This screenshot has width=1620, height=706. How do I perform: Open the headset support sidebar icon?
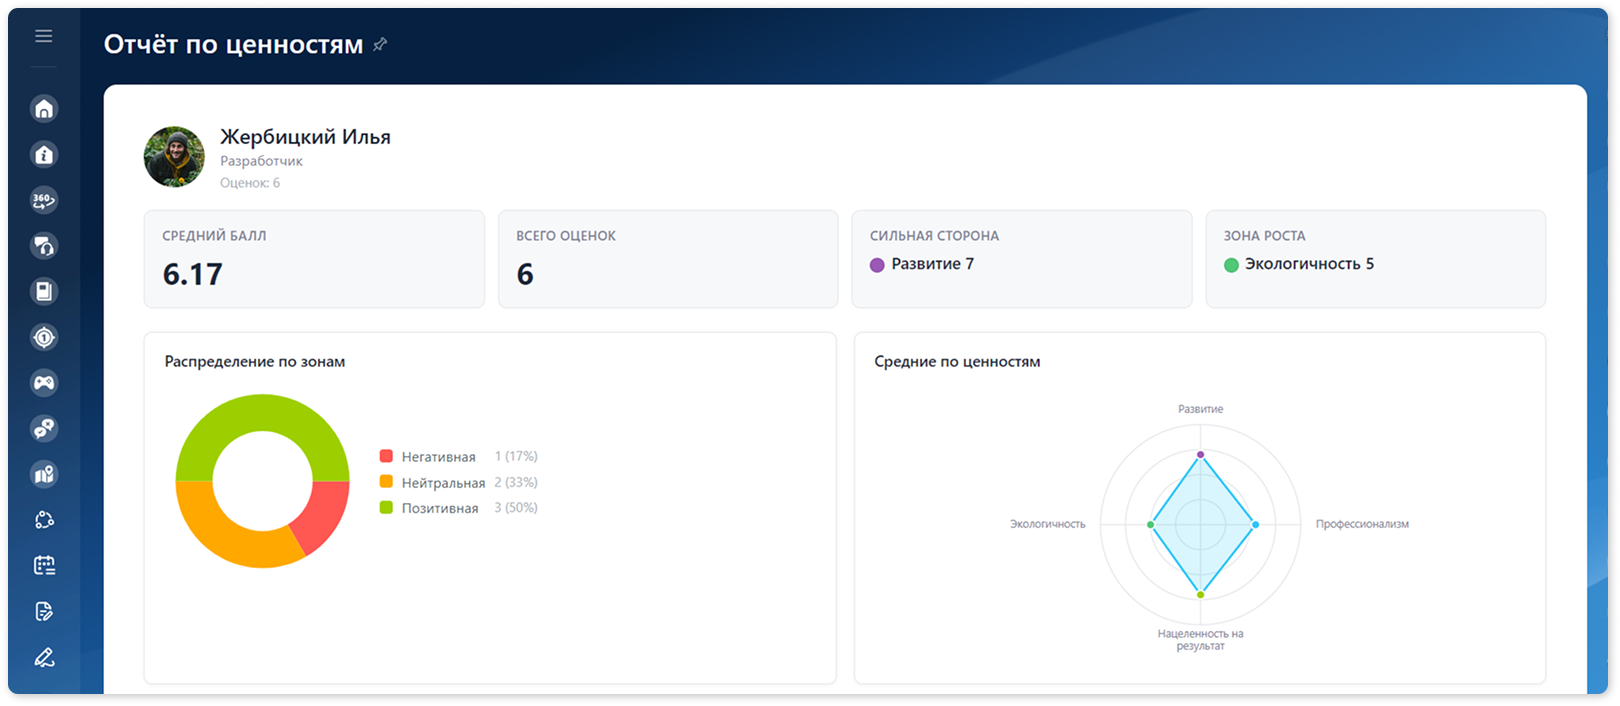tap(44, 246)
